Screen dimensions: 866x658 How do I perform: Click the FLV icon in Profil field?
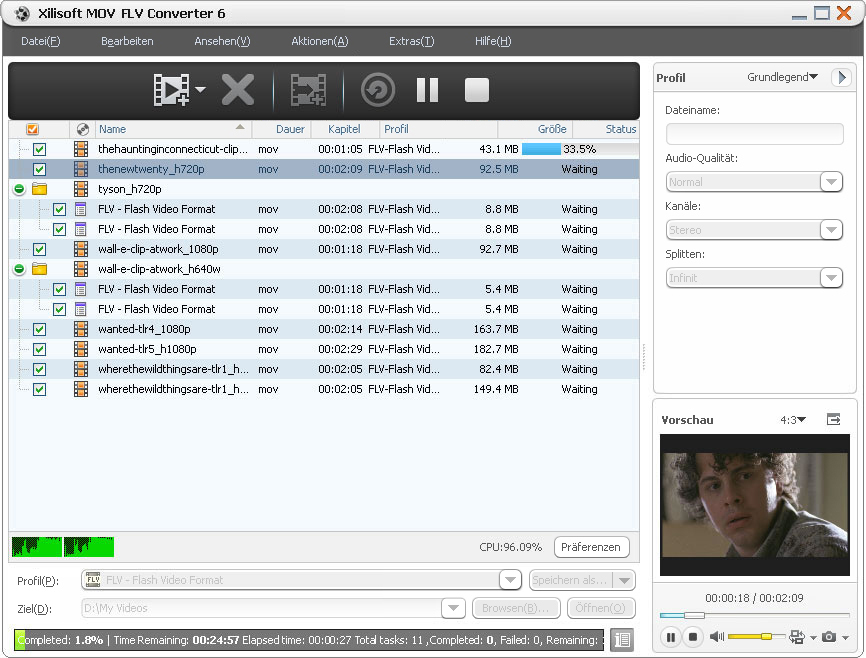coord(93,580)
